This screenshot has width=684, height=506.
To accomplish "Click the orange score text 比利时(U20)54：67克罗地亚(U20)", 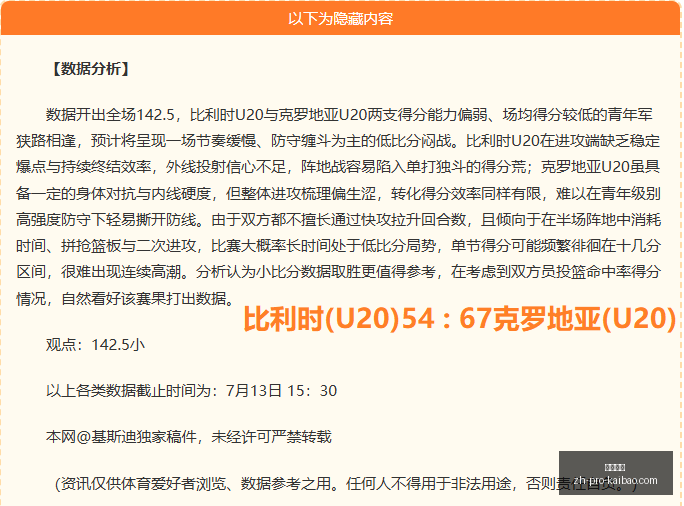I will point(459,318).
